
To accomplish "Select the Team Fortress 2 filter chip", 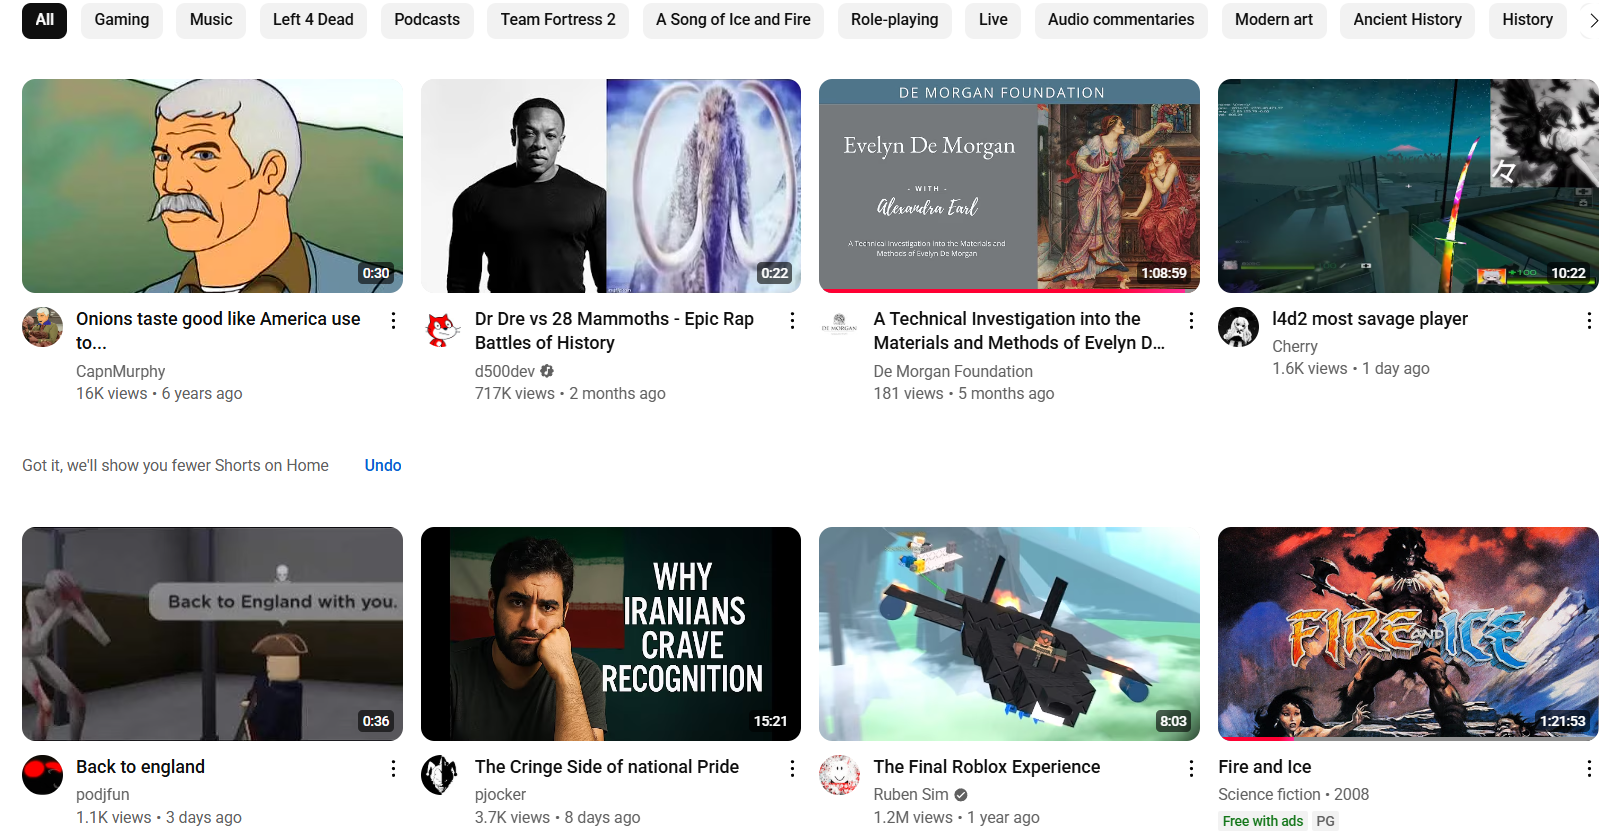I will [x=558, y=20].
